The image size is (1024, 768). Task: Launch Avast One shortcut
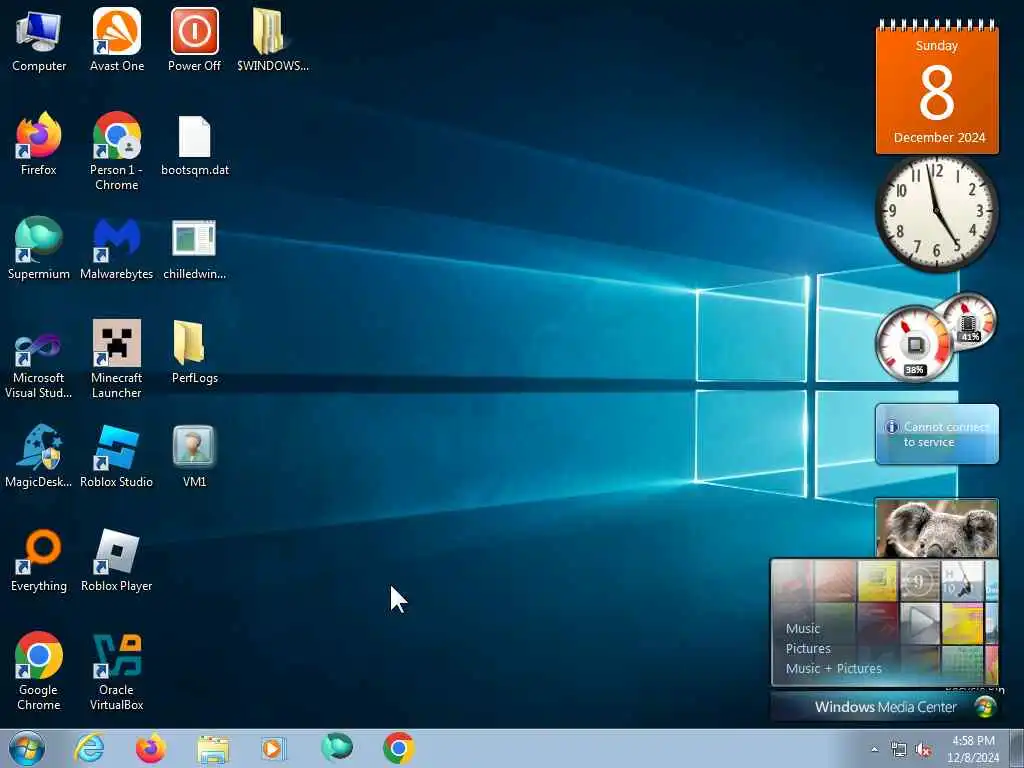point(116,40)
